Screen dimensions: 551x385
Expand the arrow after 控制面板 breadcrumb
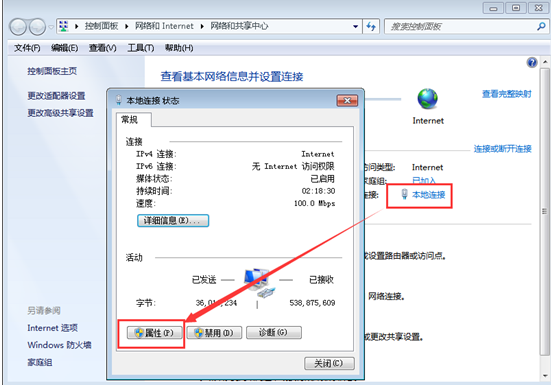[x=127, y=27]
